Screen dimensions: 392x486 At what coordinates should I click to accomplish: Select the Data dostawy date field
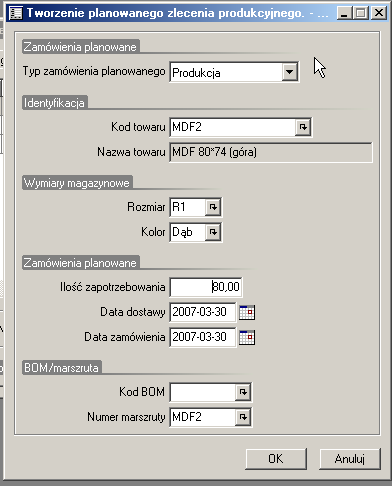click(202, 312)
